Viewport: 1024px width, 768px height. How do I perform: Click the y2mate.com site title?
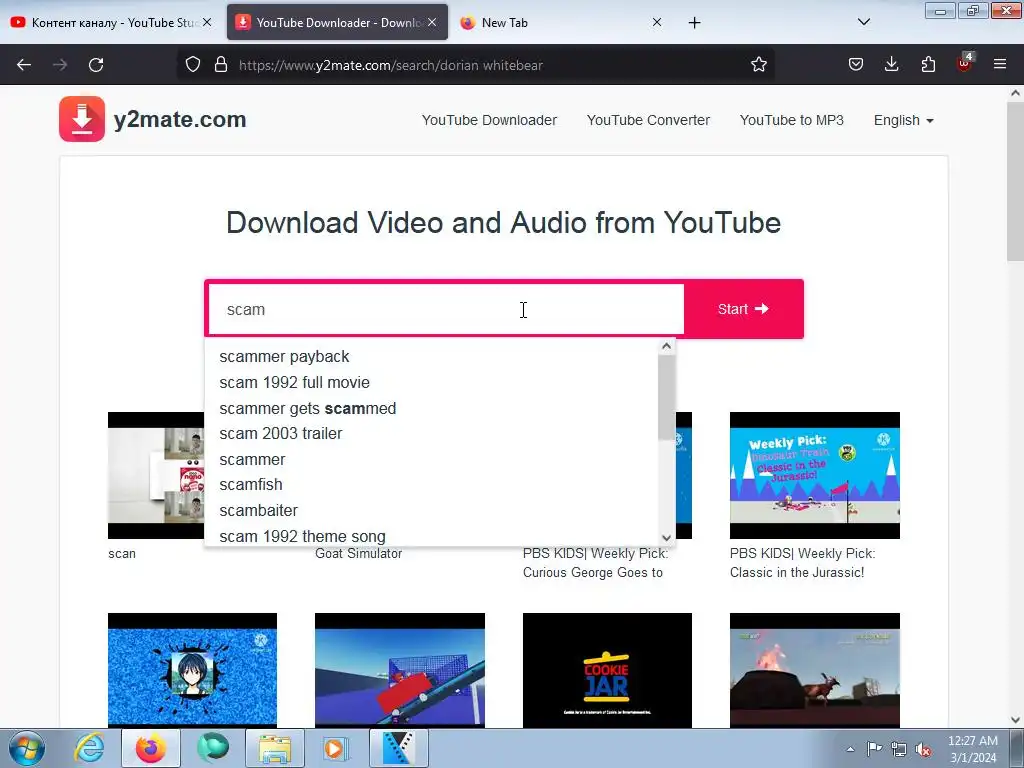click(180, 120)
